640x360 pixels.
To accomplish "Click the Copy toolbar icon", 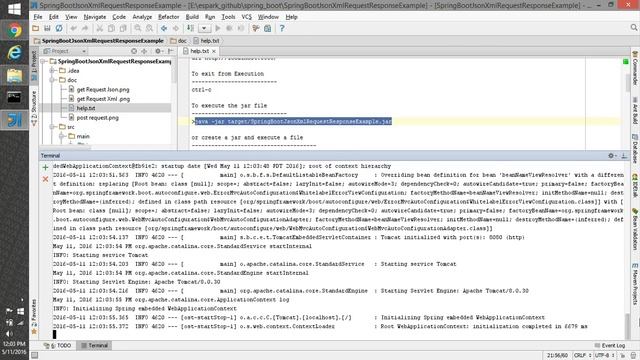I will point(111,28).
